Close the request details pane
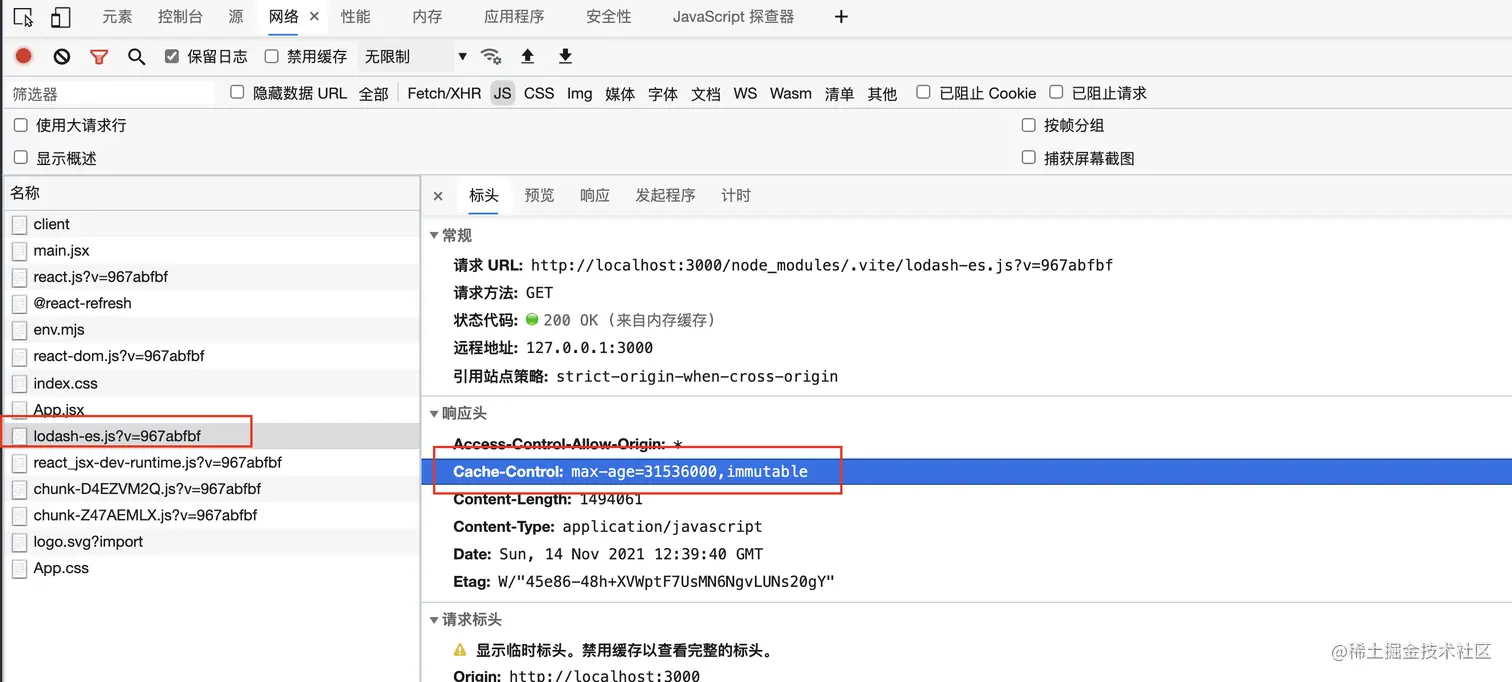The width and height of the screenshot is (1512, 682). point(438,196)
